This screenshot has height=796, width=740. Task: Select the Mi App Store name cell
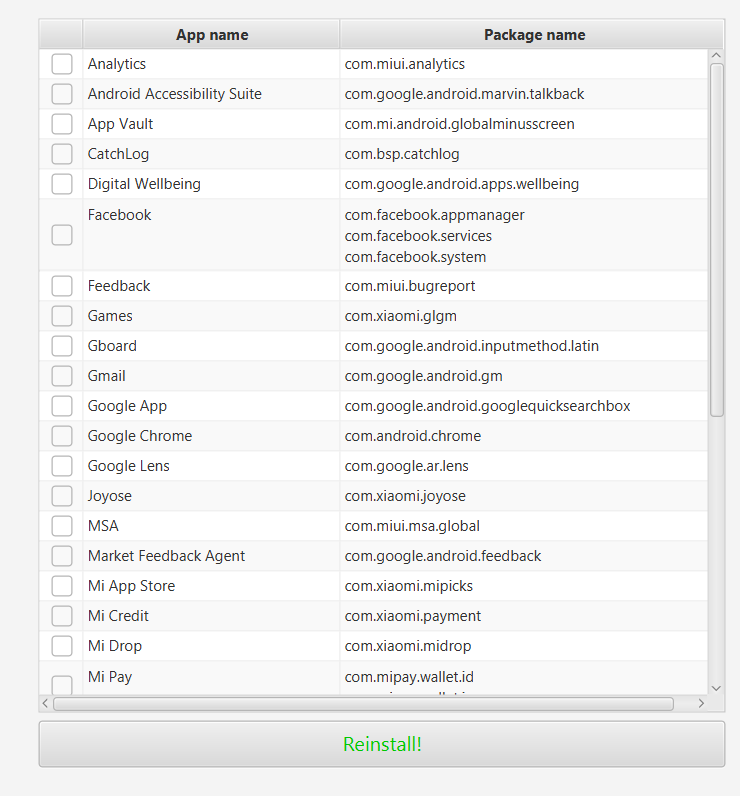[211, 585]
